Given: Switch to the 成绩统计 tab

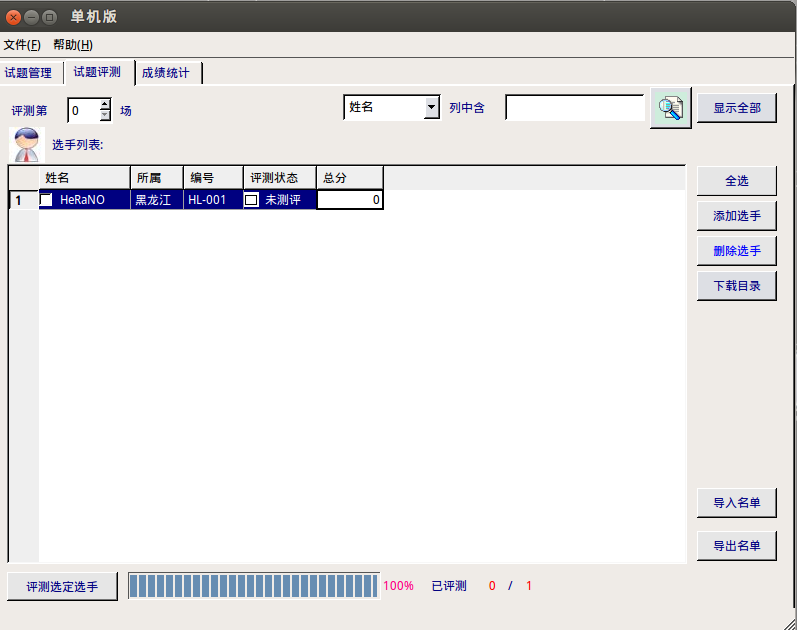Looking at the screenshot, I should click(166, 73).
